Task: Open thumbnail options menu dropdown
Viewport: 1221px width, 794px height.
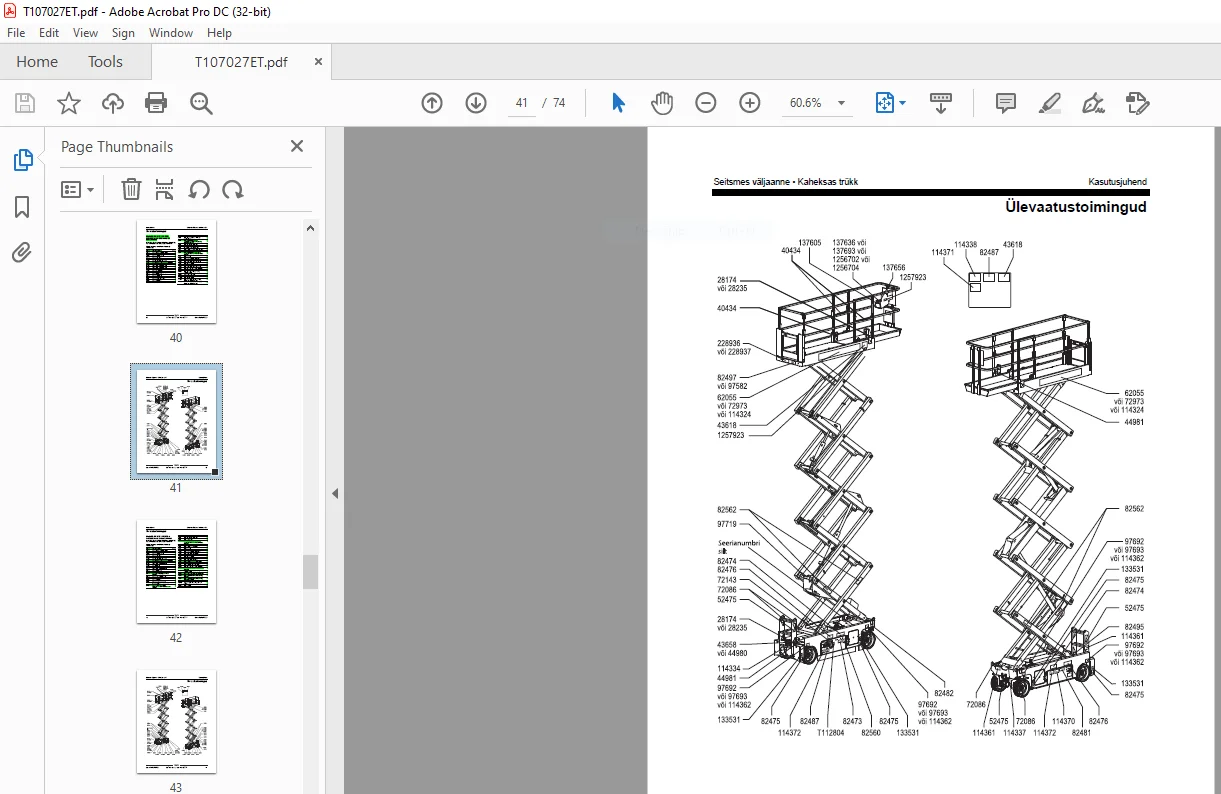Action: [x=78, y=189]
